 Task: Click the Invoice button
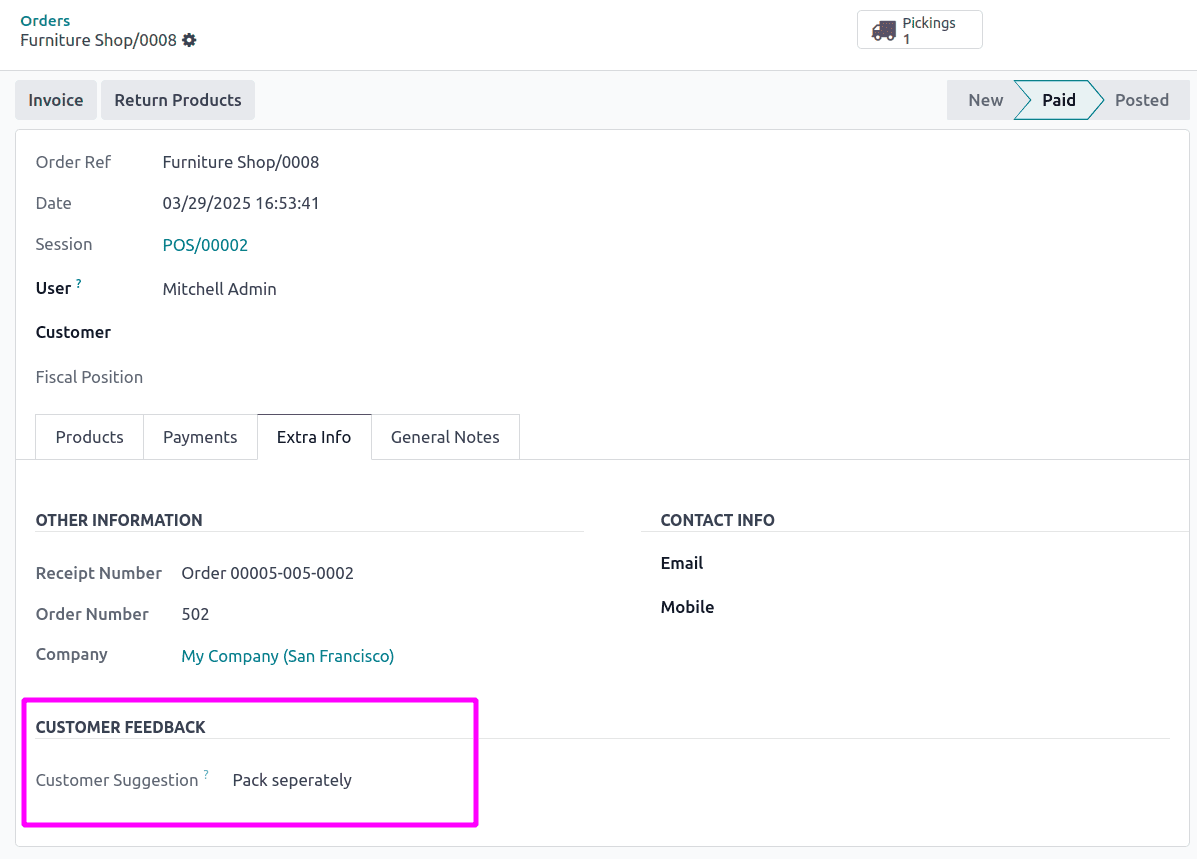pyautogui.click(x=56, y=100)
